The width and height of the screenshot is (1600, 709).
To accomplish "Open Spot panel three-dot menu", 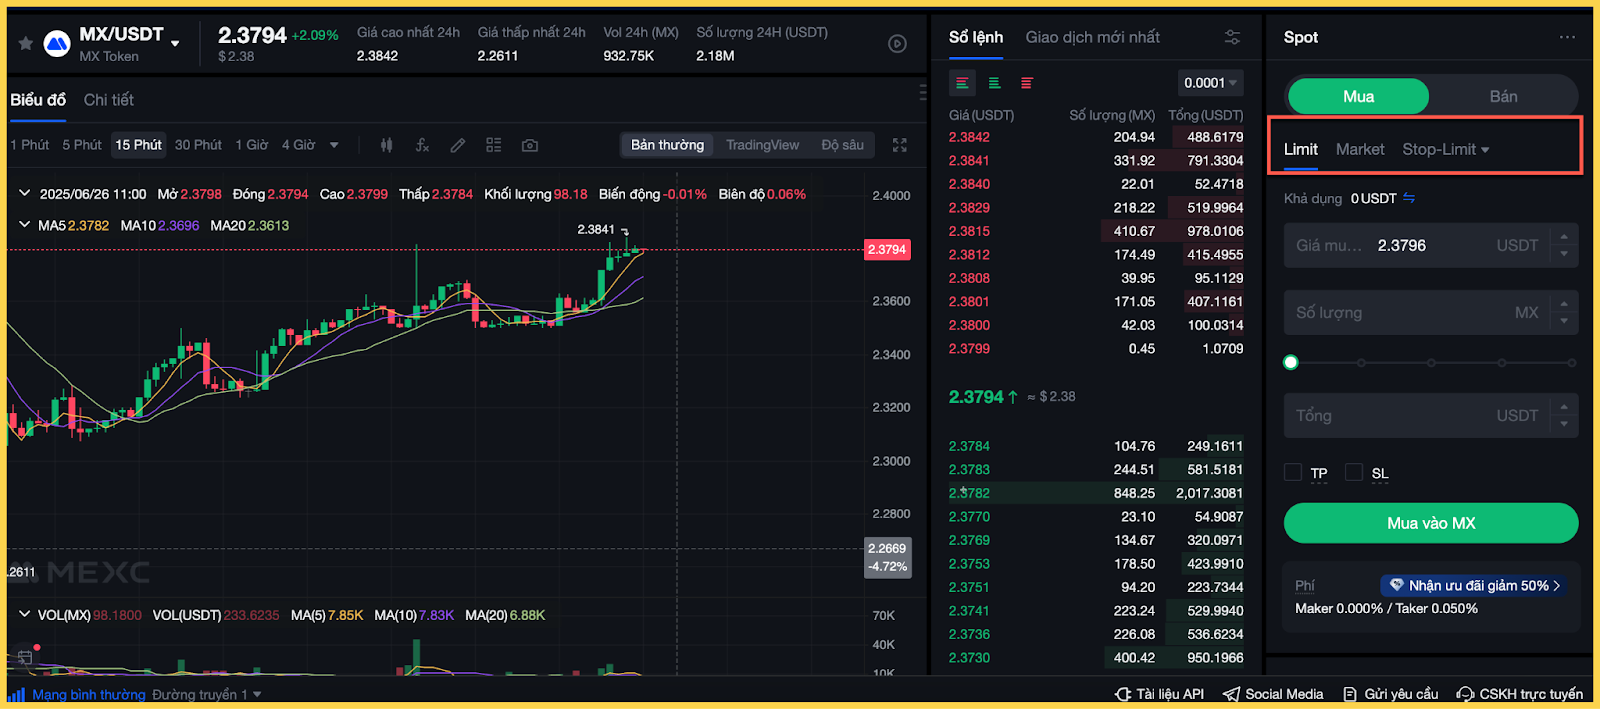I will [1567, 37].
